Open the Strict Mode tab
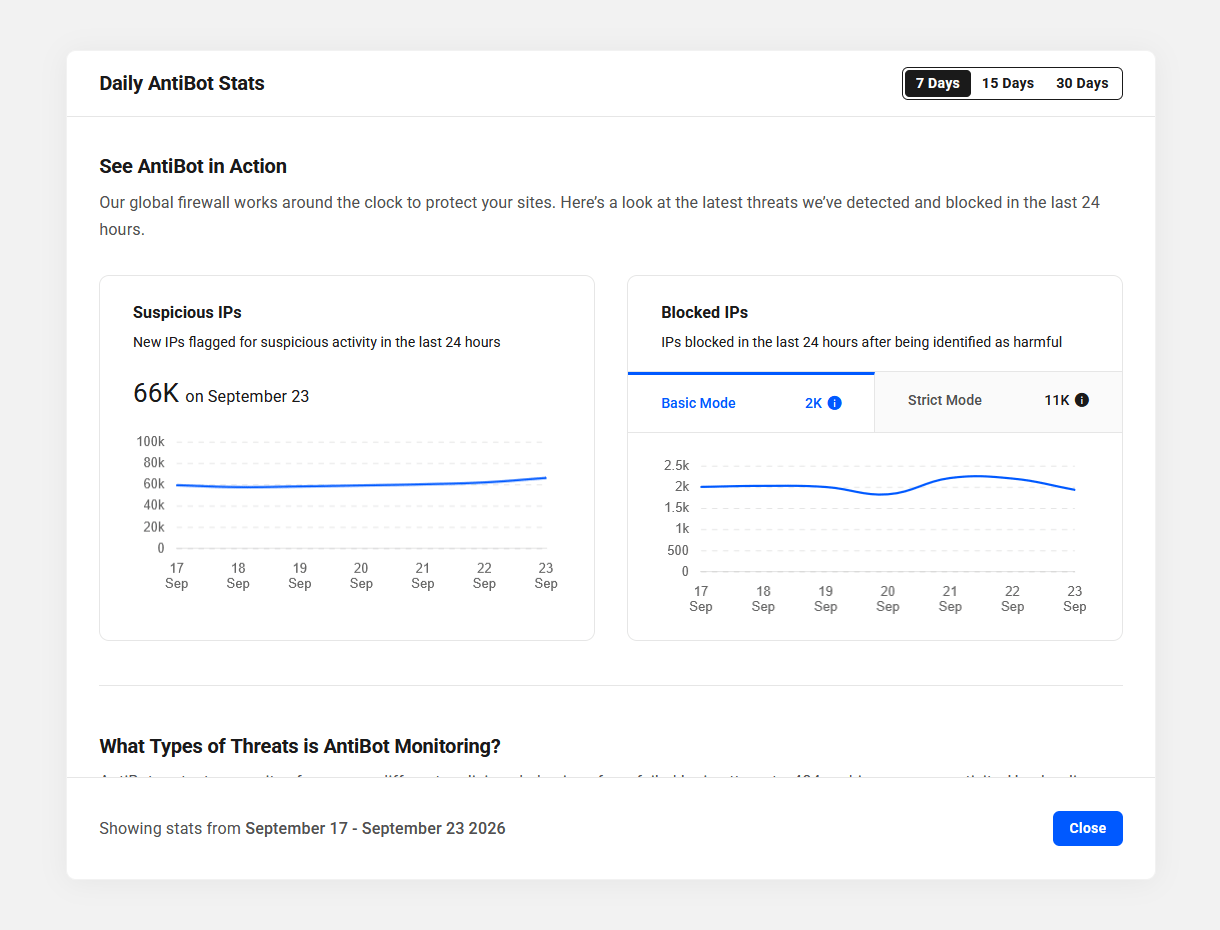The image size is (1220, 930). pyautogui.click(x=998, y=402)
